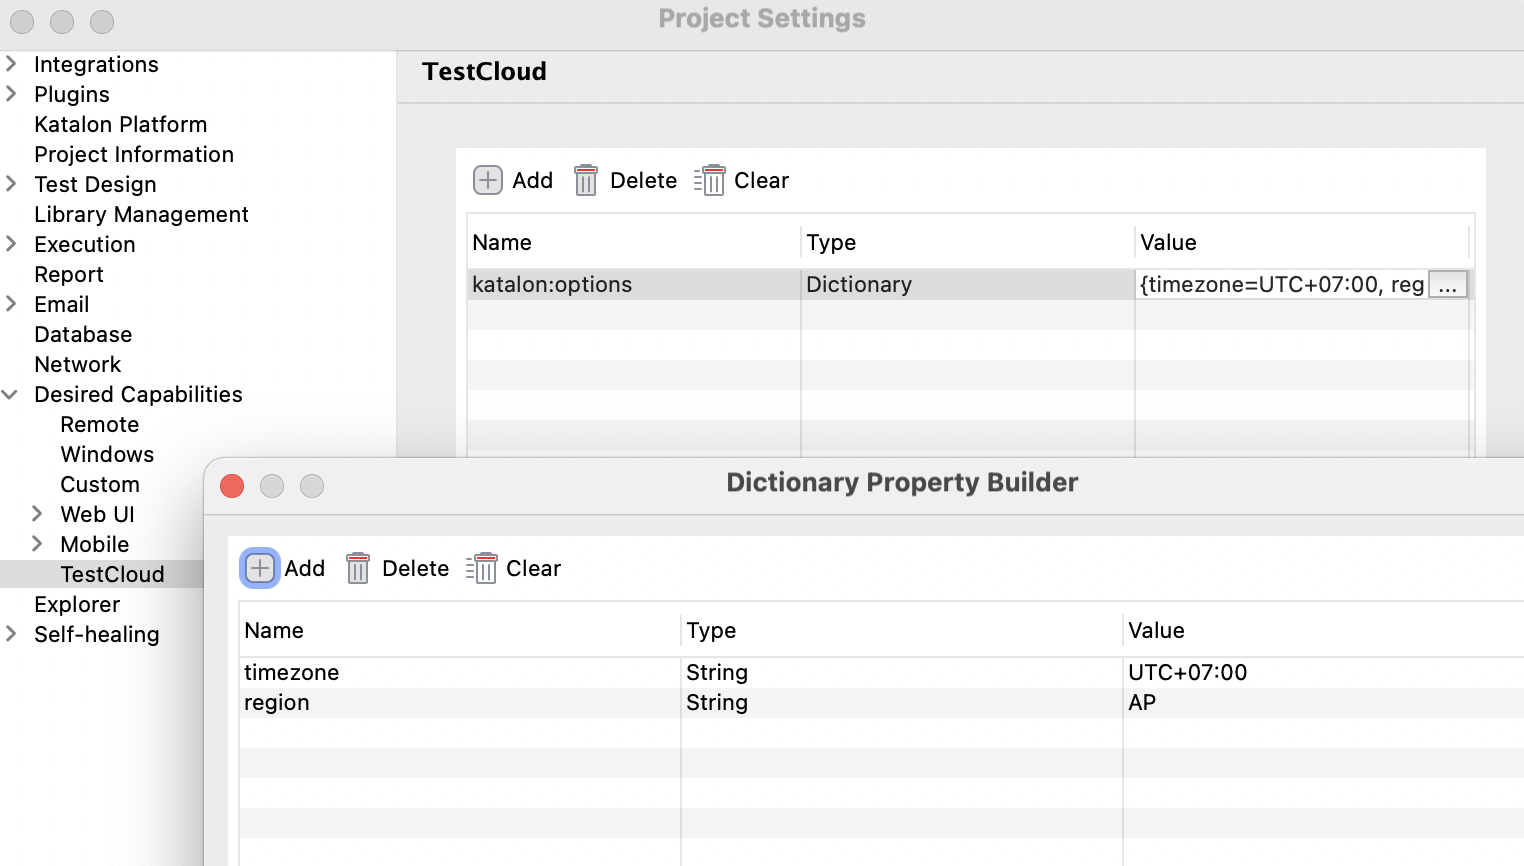Image resolution: width=1524 pixels, height=866 pixels.
Task: Click Delete label in Dictionary Property Builder
Action: coord(415,568)
